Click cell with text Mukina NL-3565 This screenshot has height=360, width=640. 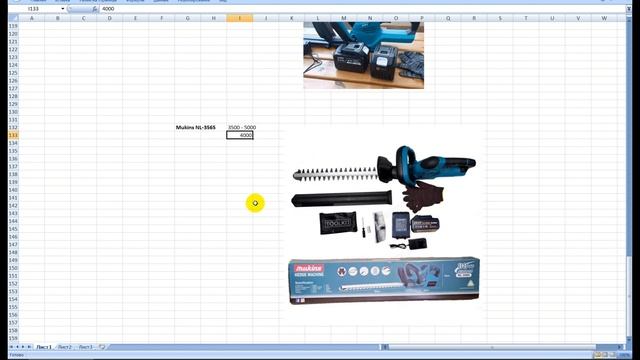196,127
